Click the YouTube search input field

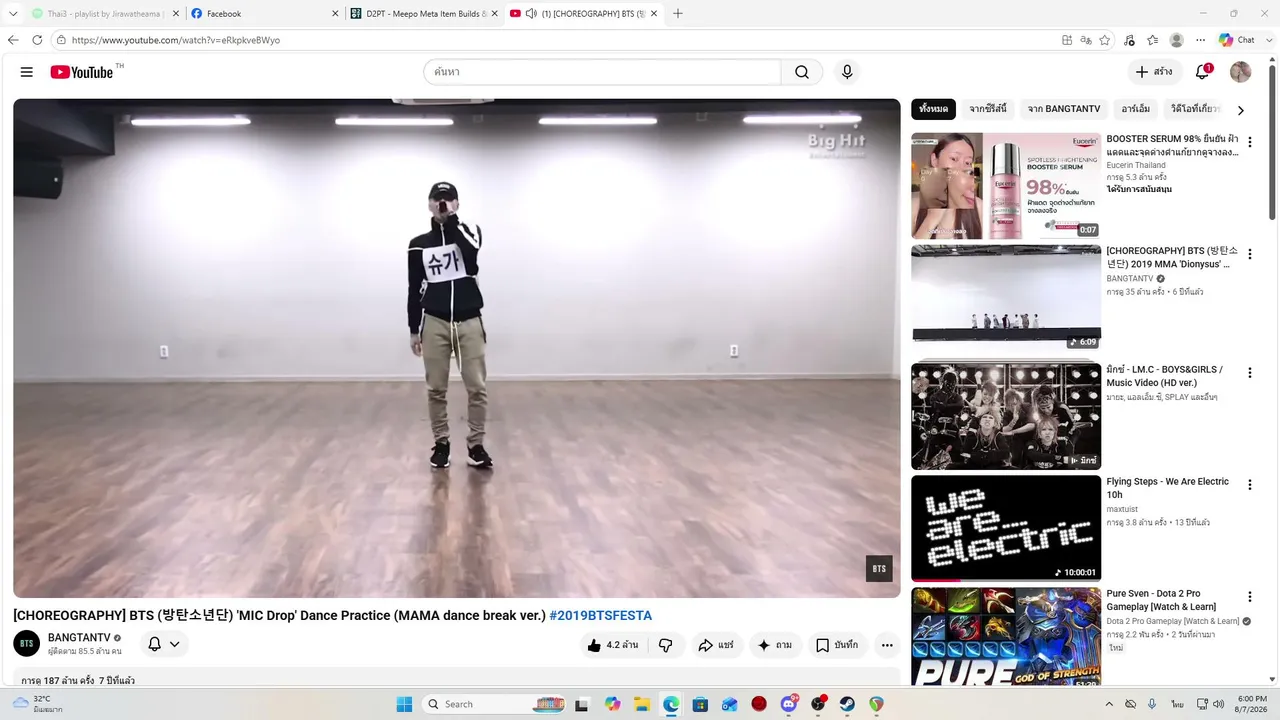point(602,72)
